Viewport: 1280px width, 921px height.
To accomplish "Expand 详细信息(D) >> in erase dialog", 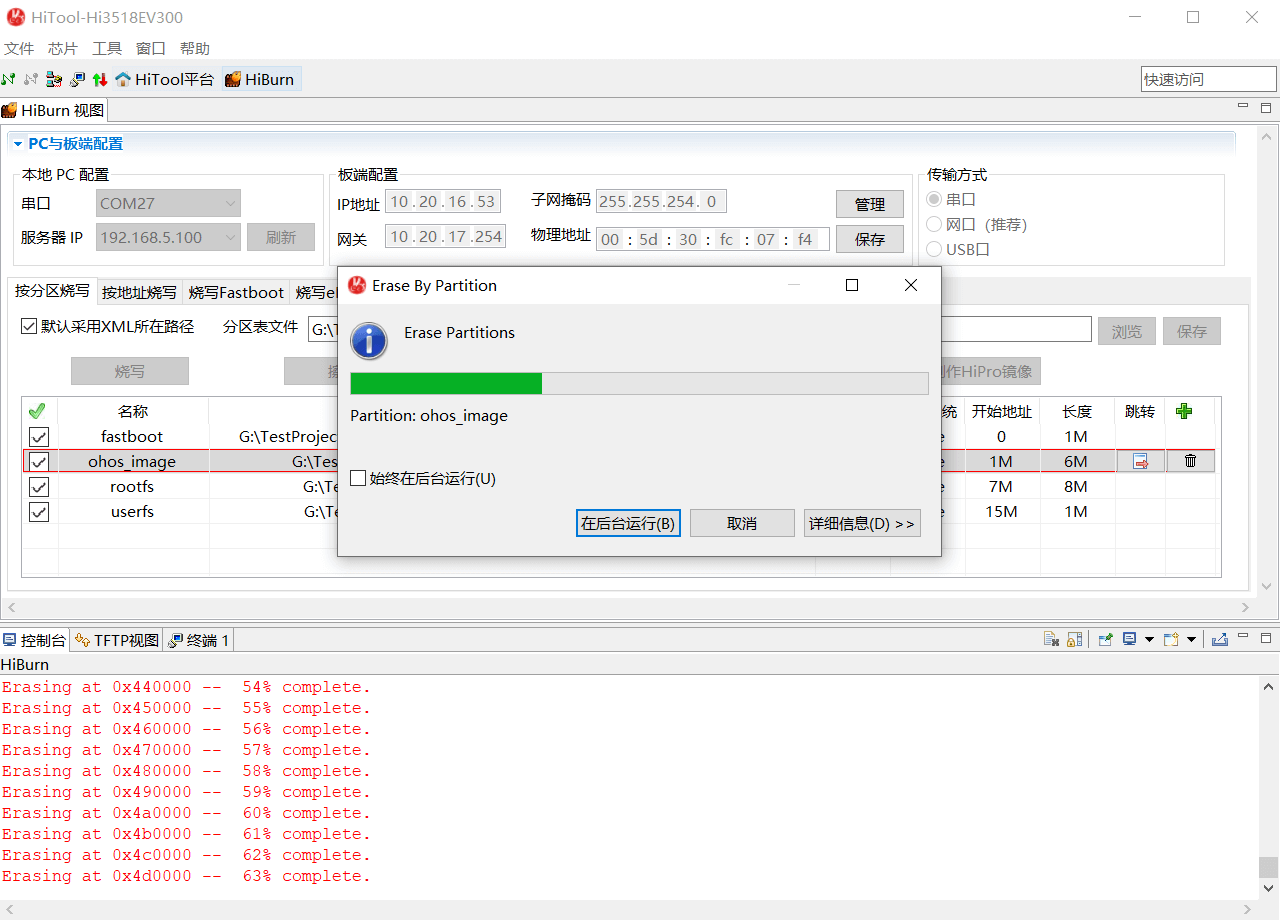I will (862, 523).
